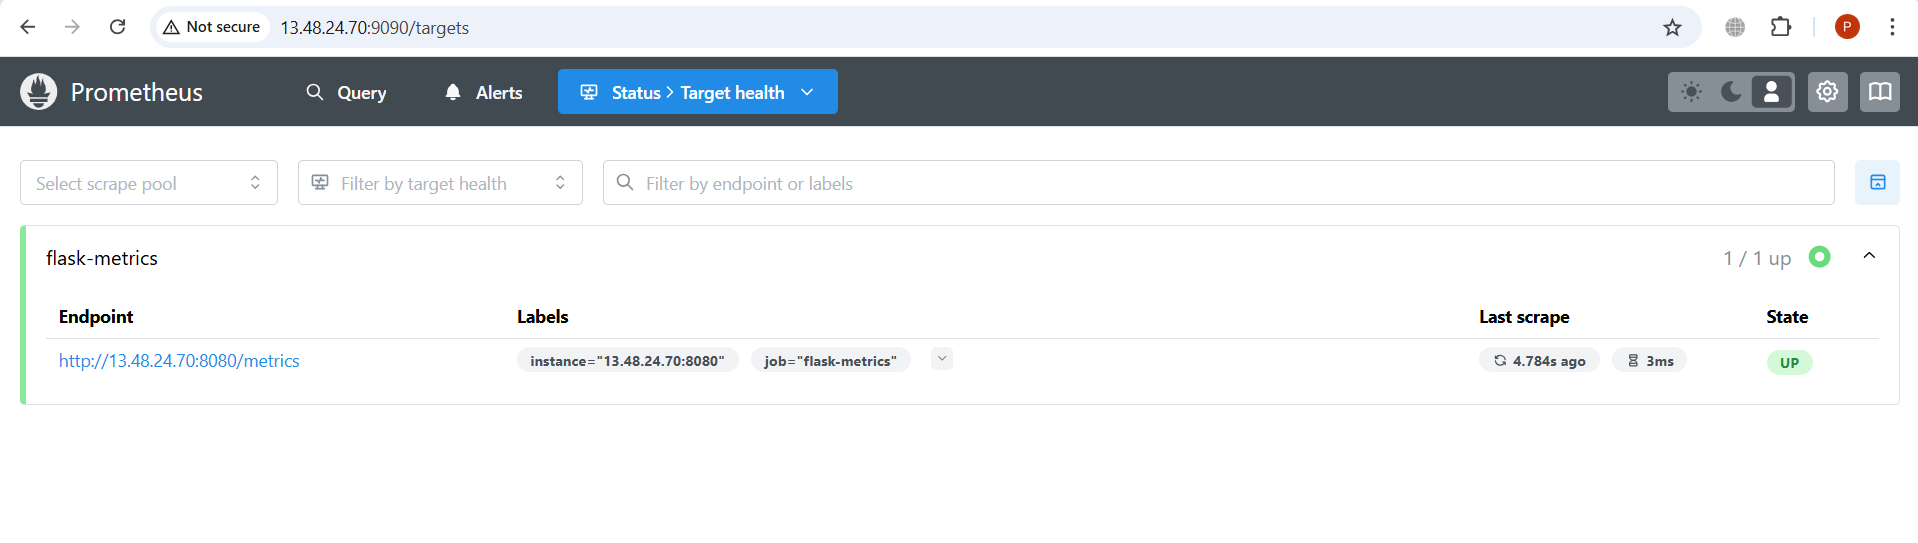Image resolution: width=1918 pixels, height=543 pixels.
Task: Collapse all scrape pools icon button
Action: [1877, 182]
